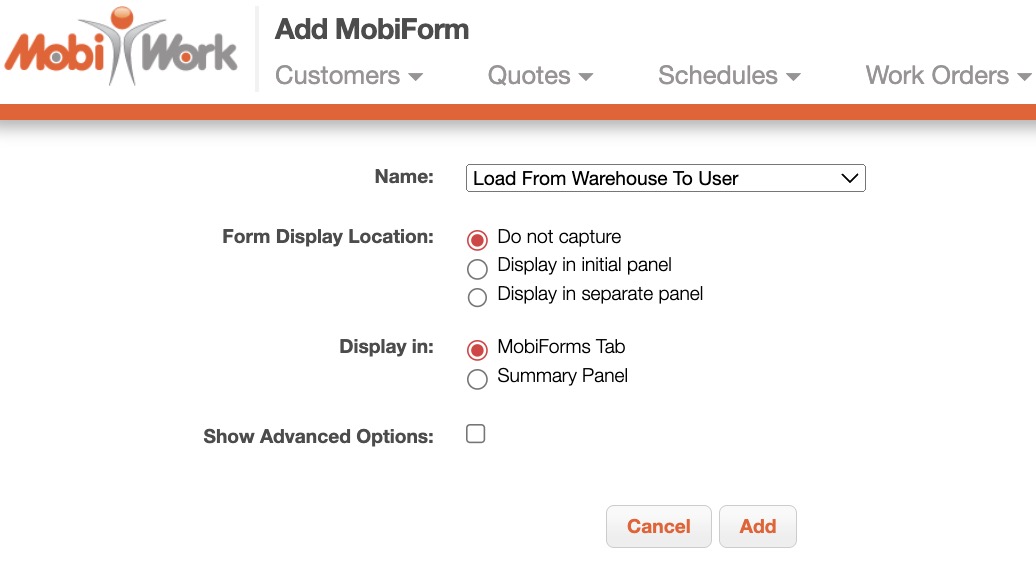Viewport: 1036px width, 588px height.
Task: Open the Name combo box
Action: pyautogui.click(x=665, y=179)
